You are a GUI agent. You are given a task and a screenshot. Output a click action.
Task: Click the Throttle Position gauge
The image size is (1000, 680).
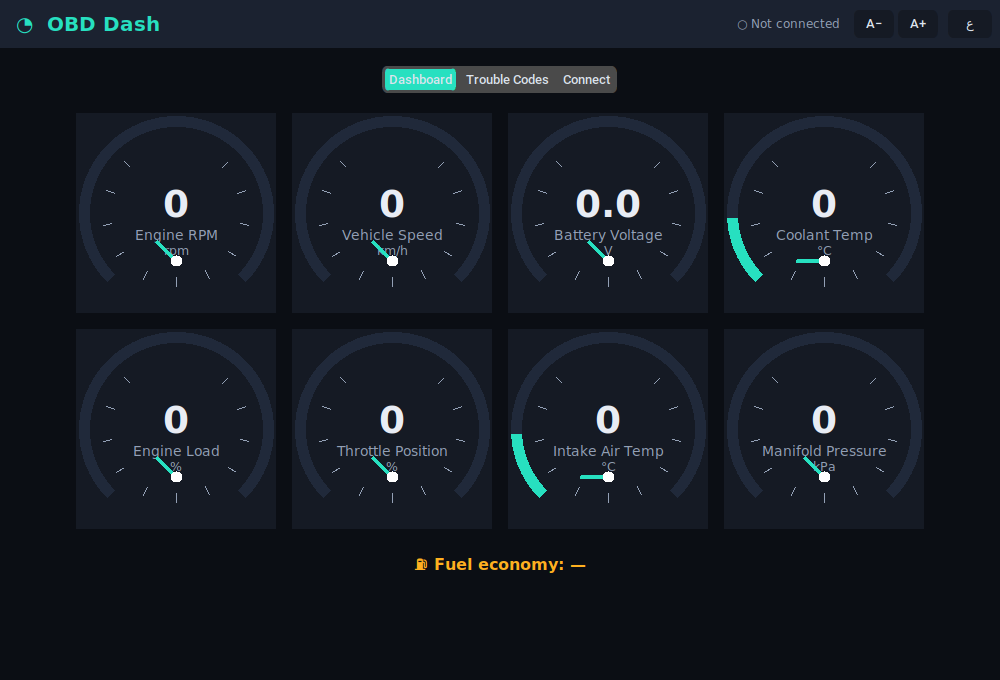click(x=392, y=429)
